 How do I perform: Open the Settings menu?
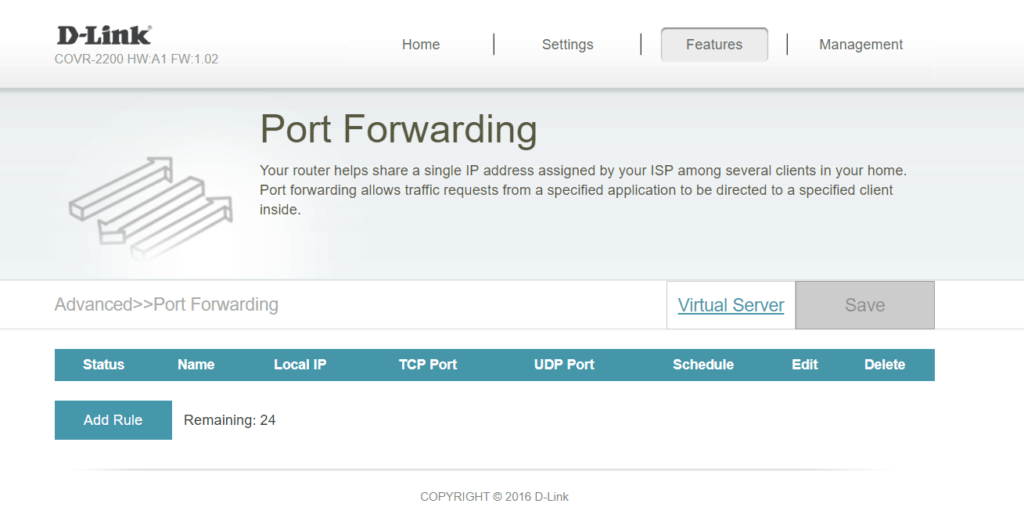pos(567,44)
